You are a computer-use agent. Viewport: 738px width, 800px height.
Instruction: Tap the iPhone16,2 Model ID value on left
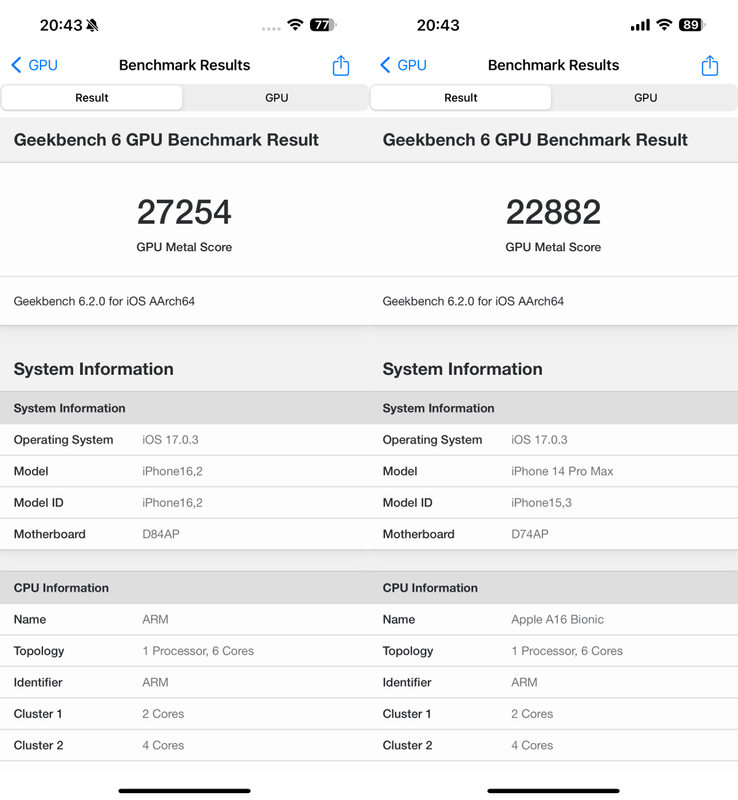(x=173, y=503)
